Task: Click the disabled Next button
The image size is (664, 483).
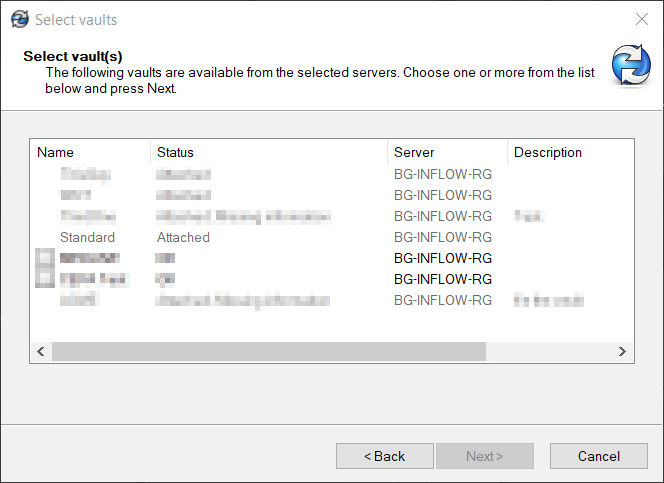Action: (484, 456)
